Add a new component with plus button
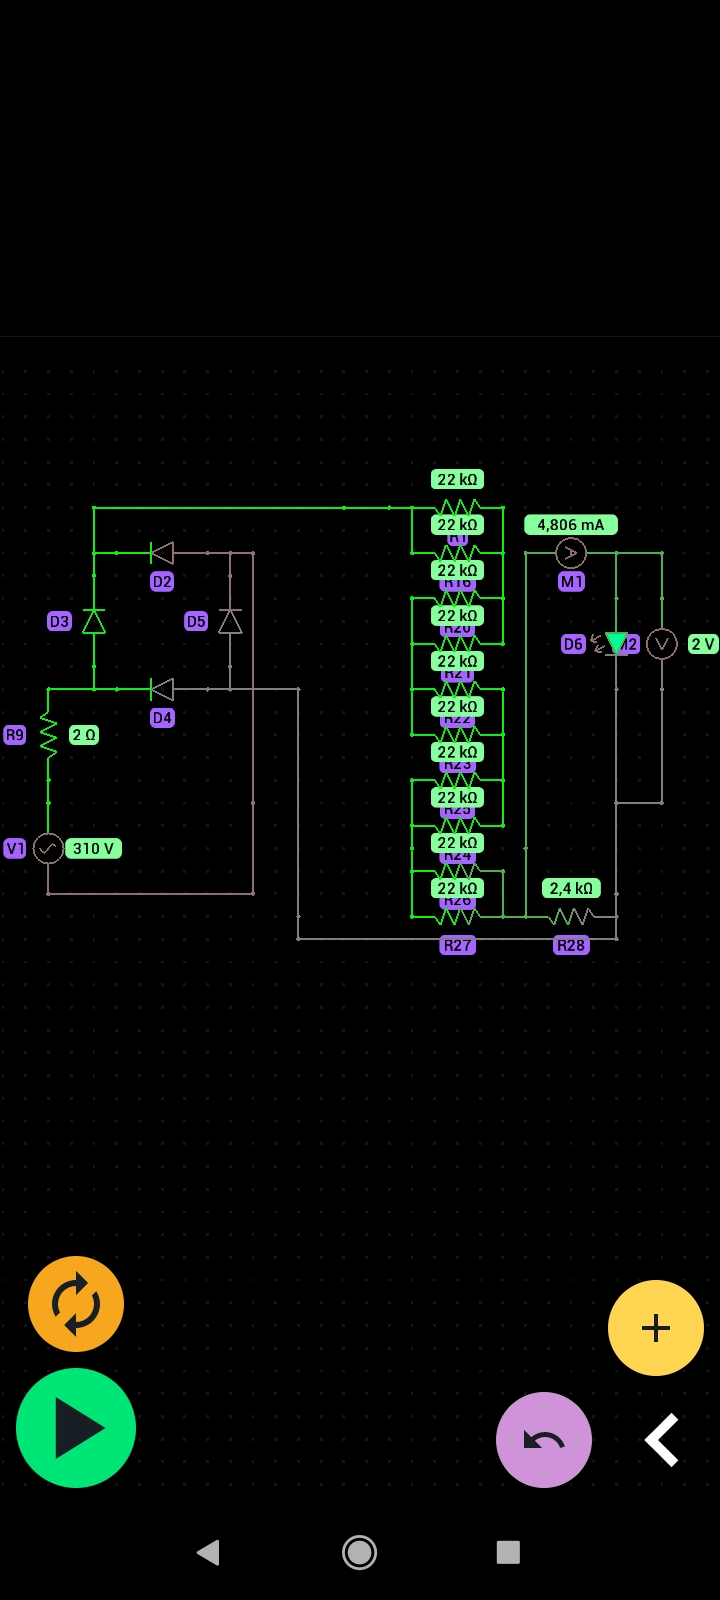 click(x=656, y=1328)
